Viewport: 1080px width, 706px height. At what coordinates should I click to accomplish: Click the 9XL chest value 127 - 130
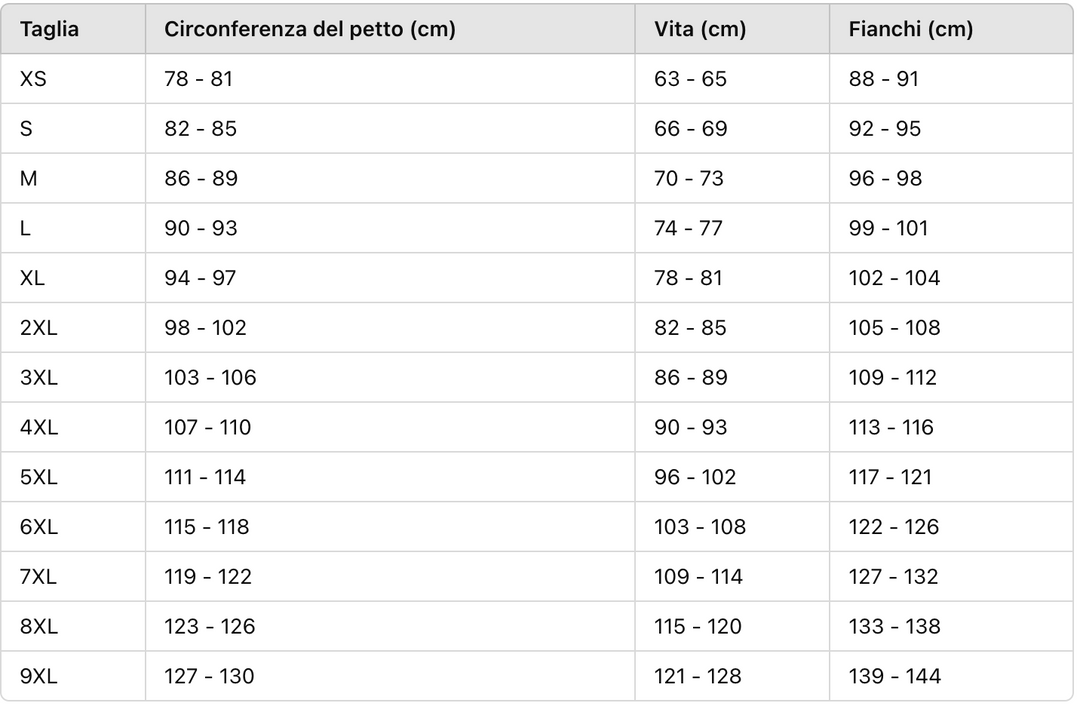coord(209,676)
